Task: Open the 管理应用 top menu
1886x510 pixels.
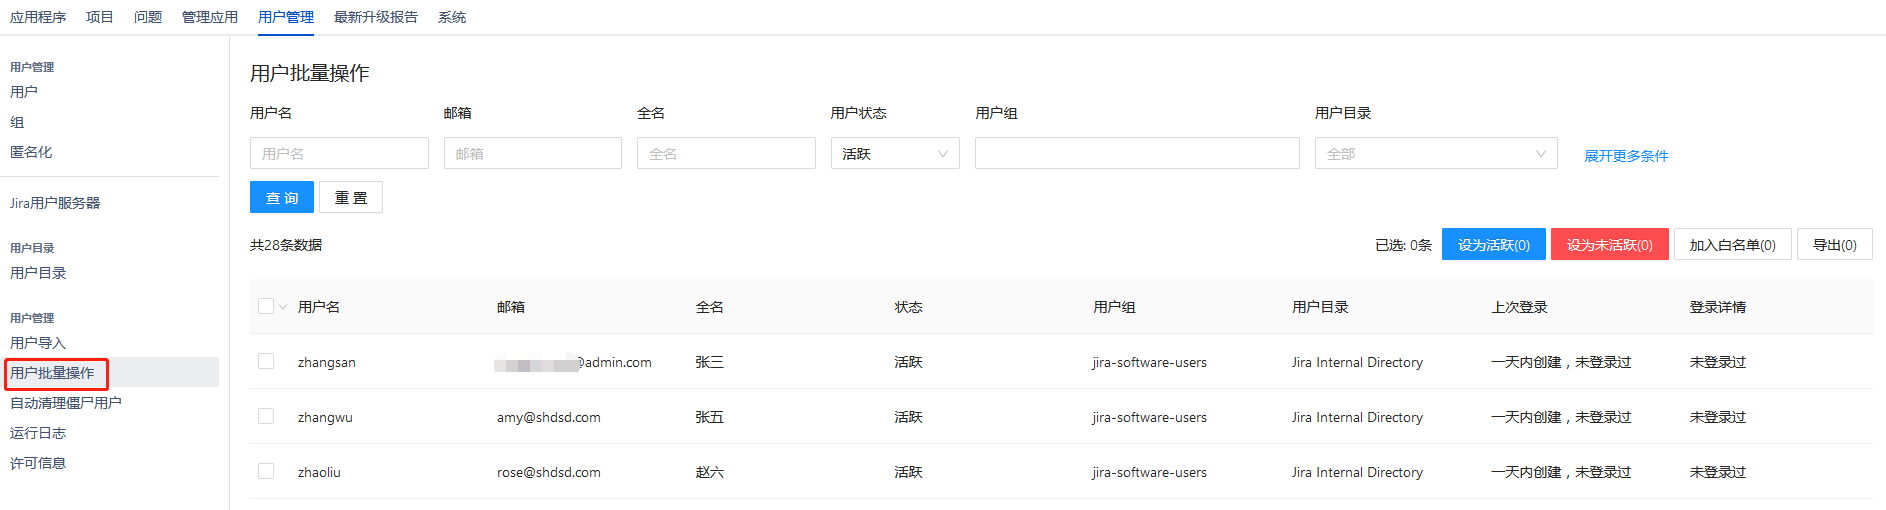Action: (210, 17)
